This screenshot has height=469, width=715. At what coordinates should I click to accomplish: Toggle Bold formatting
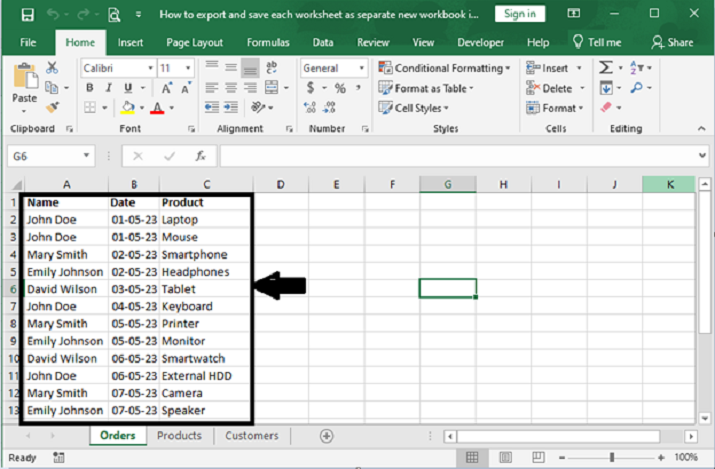[90, 88]
